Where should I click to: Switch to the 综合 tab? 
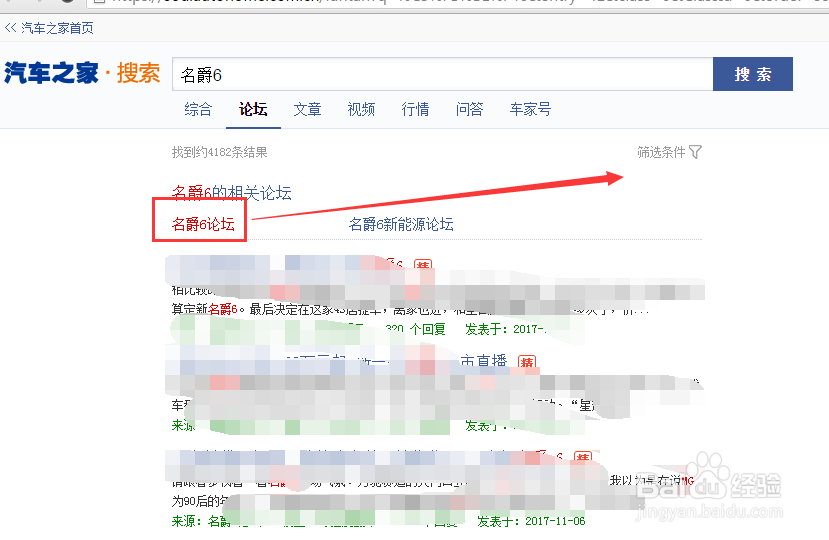tap(198, 109)
